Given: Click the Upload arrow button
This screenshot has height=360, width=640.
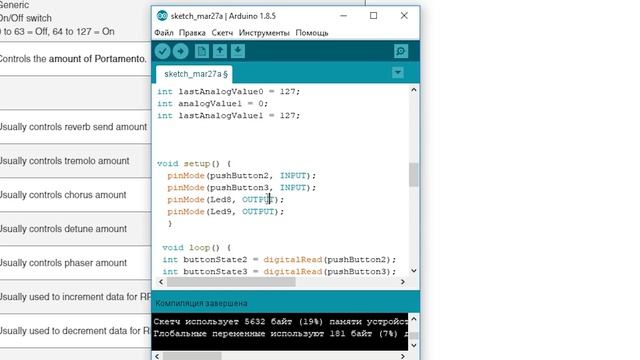Looking at the screenshot, I should (x=180, y=51).
